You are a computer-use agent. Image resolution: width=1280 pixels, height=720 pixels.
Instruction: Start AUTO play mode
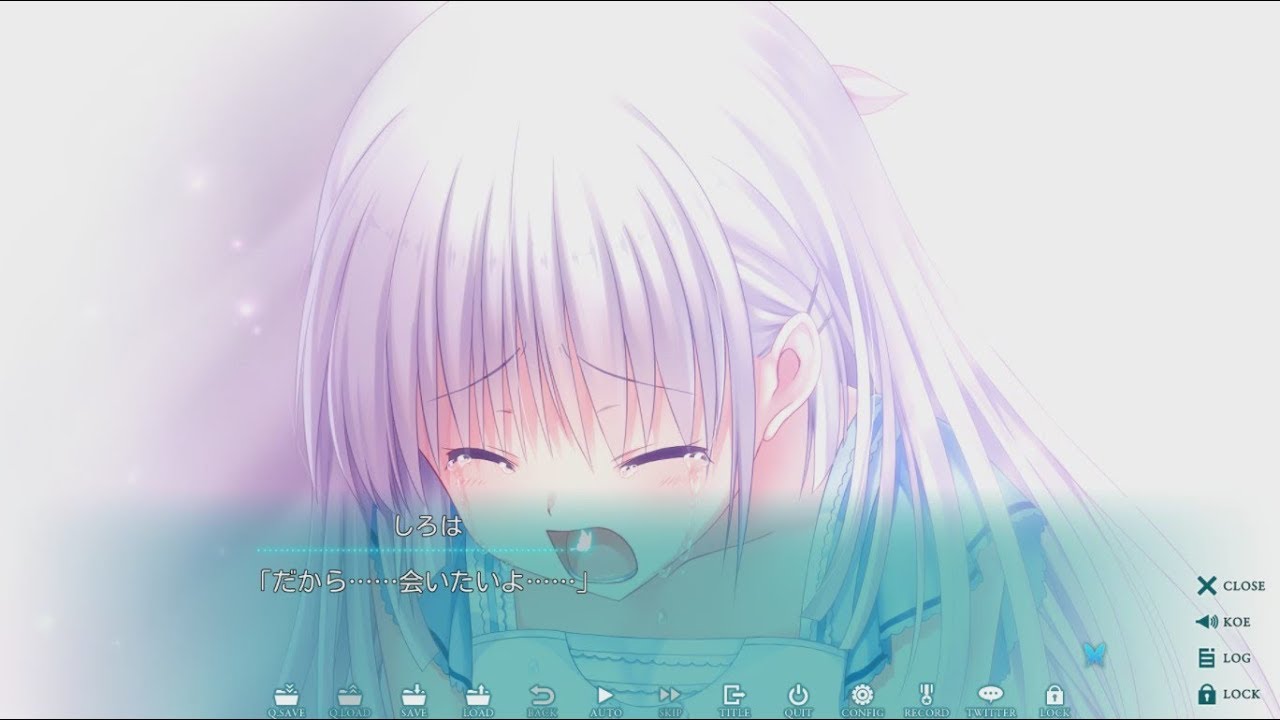[606, 699]
